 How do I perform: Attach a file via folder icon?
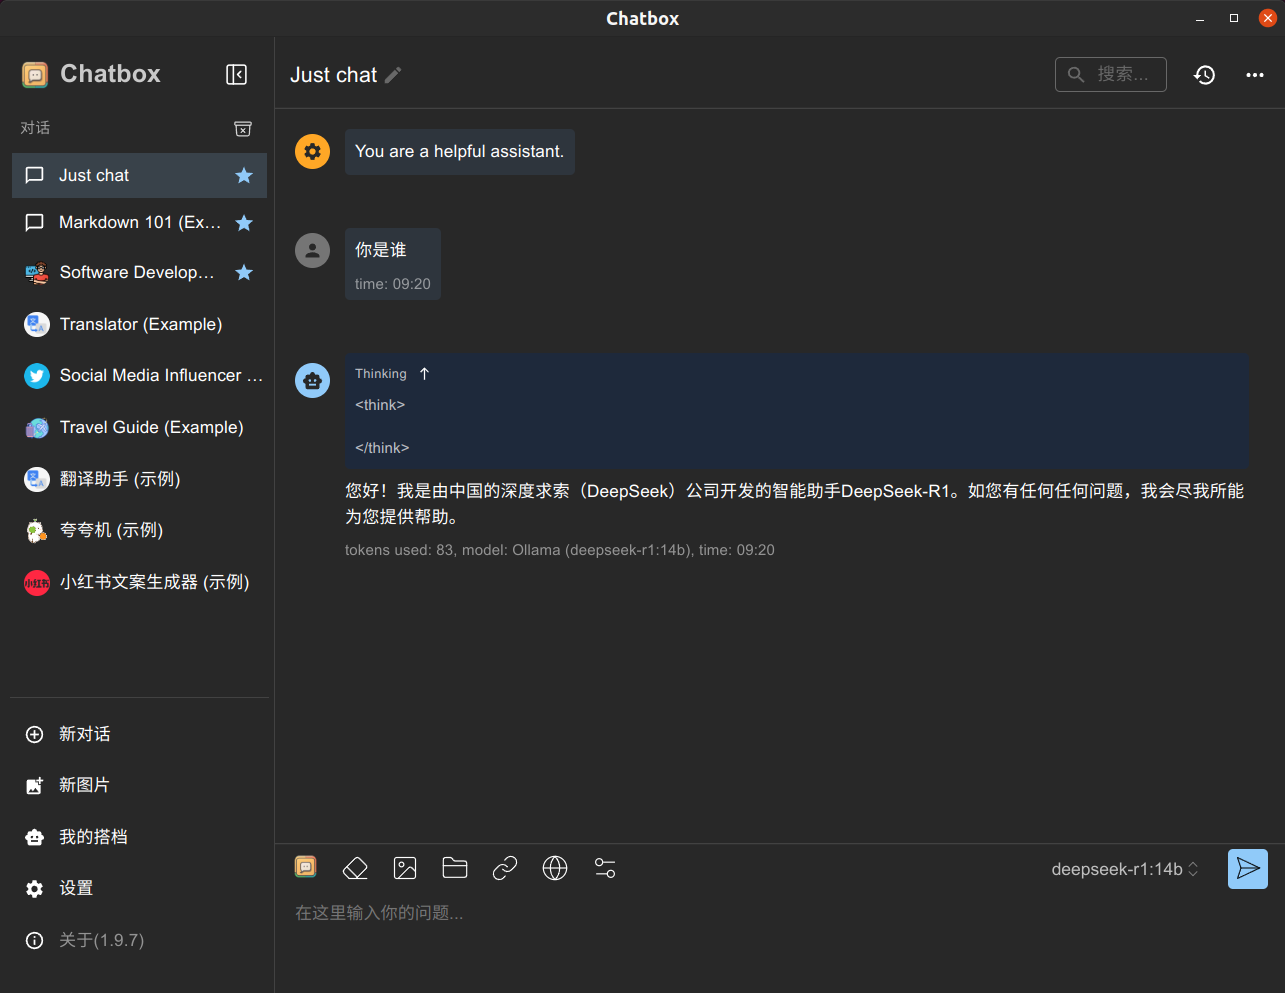tap(455, 868)
